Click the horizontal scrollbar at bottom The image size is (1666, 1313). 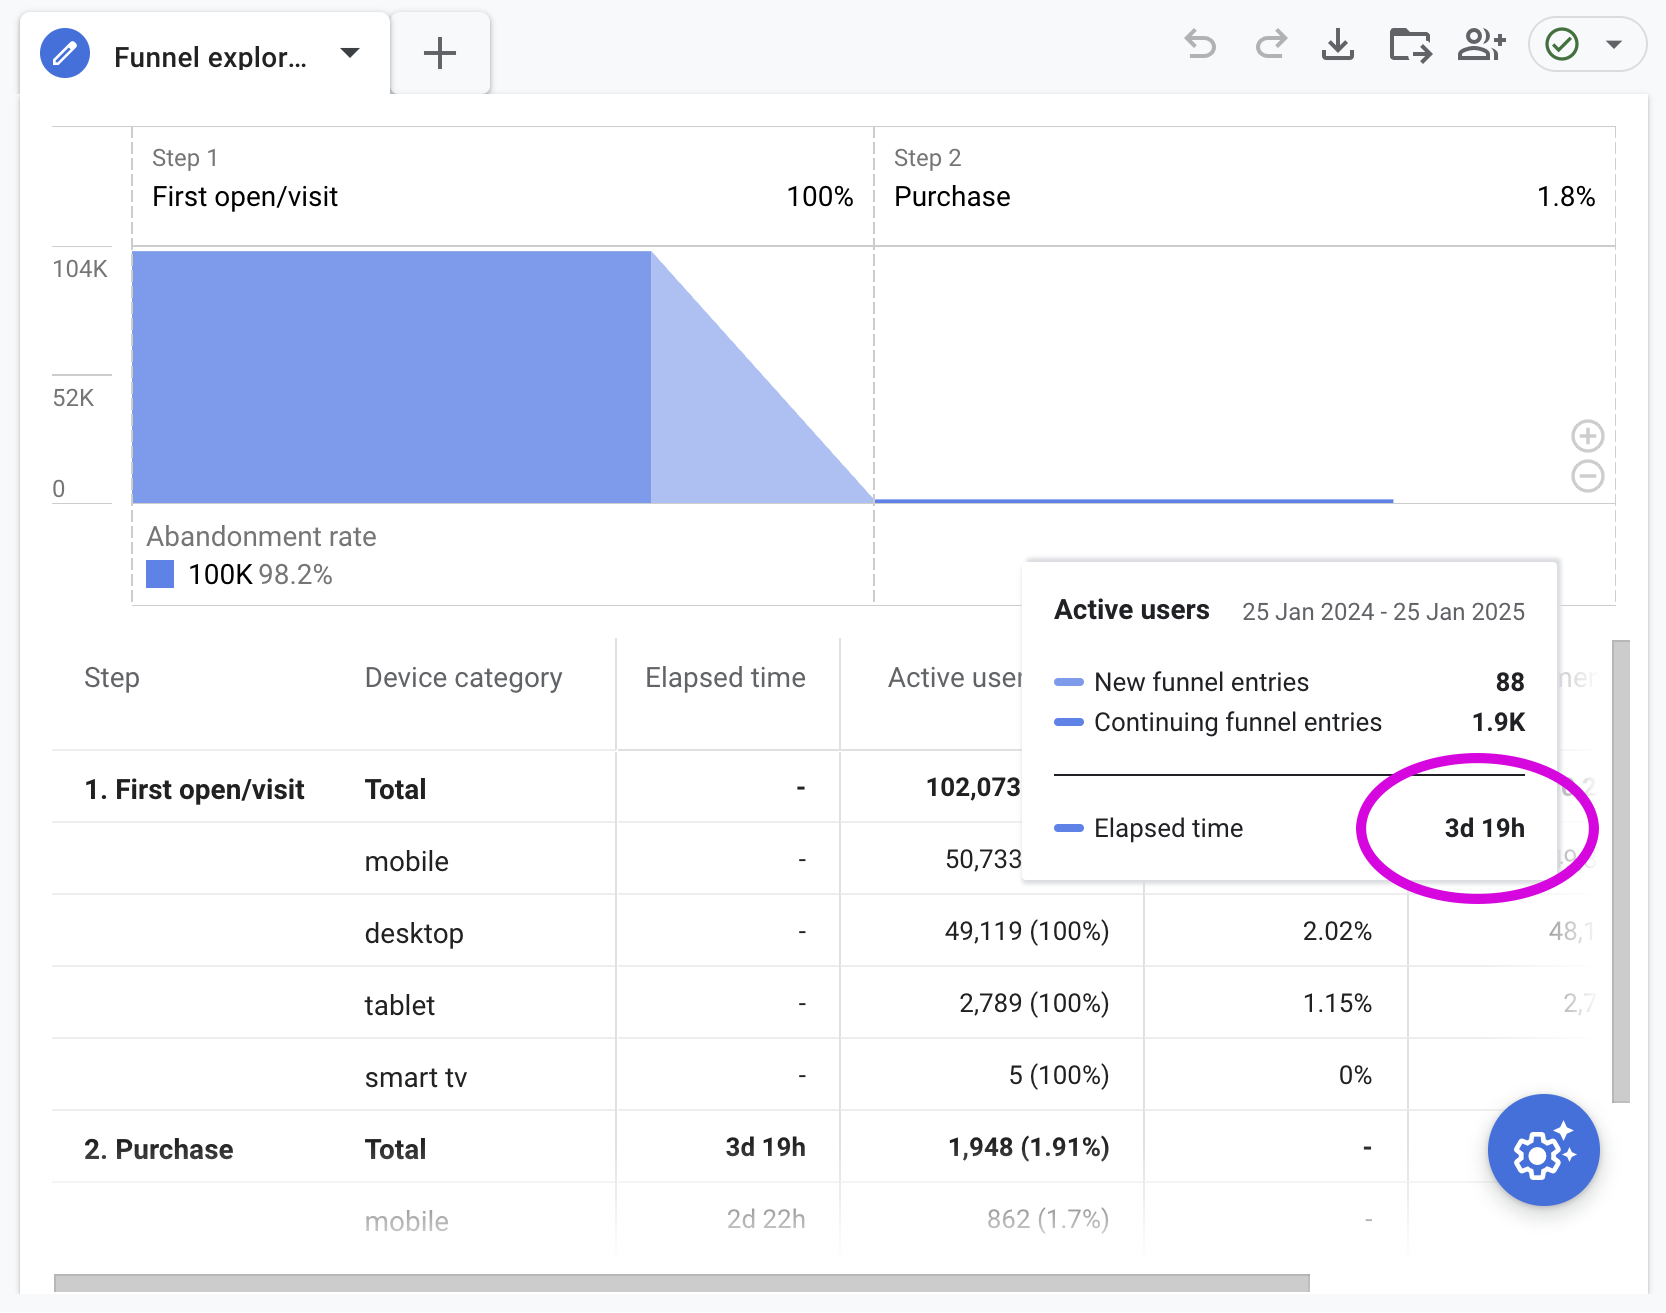tap(682, 1283)
